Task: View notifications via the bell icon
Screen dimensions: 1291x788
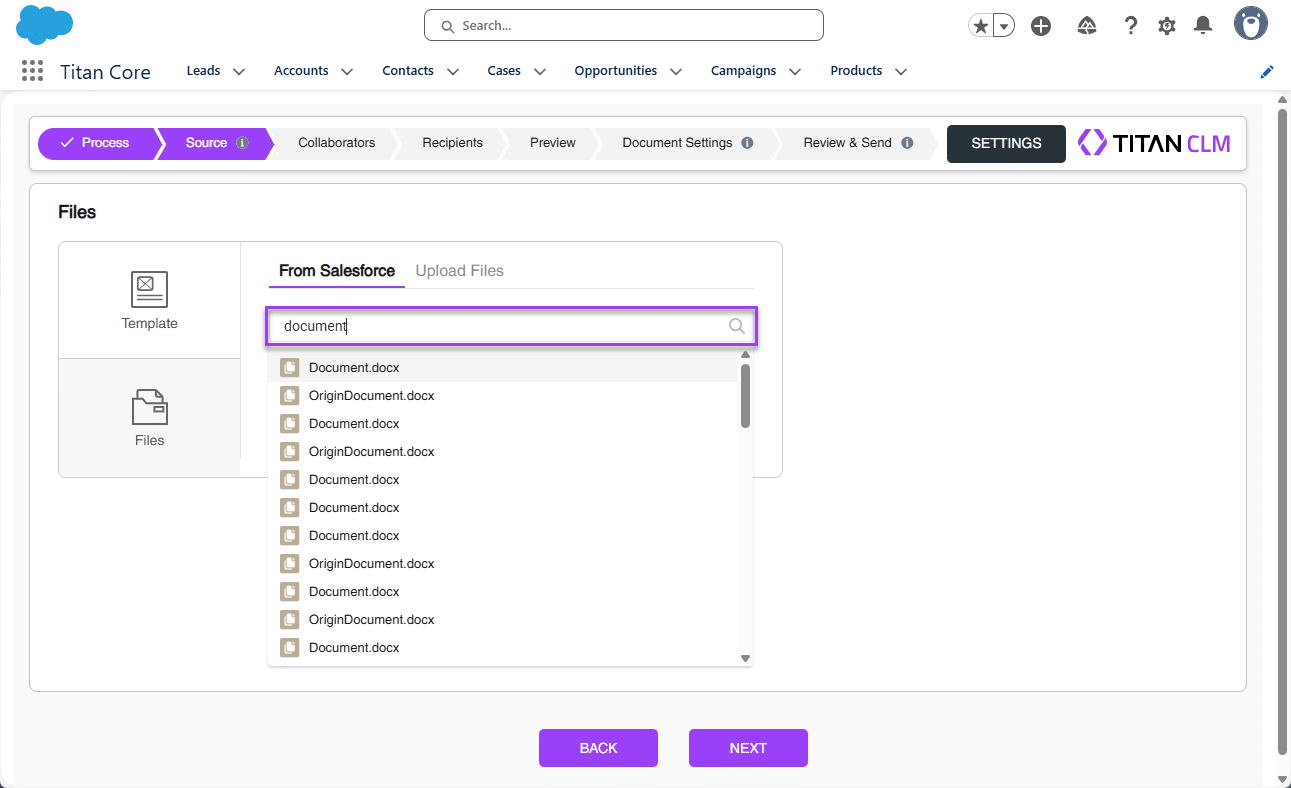Action: tap(1202, 25)
